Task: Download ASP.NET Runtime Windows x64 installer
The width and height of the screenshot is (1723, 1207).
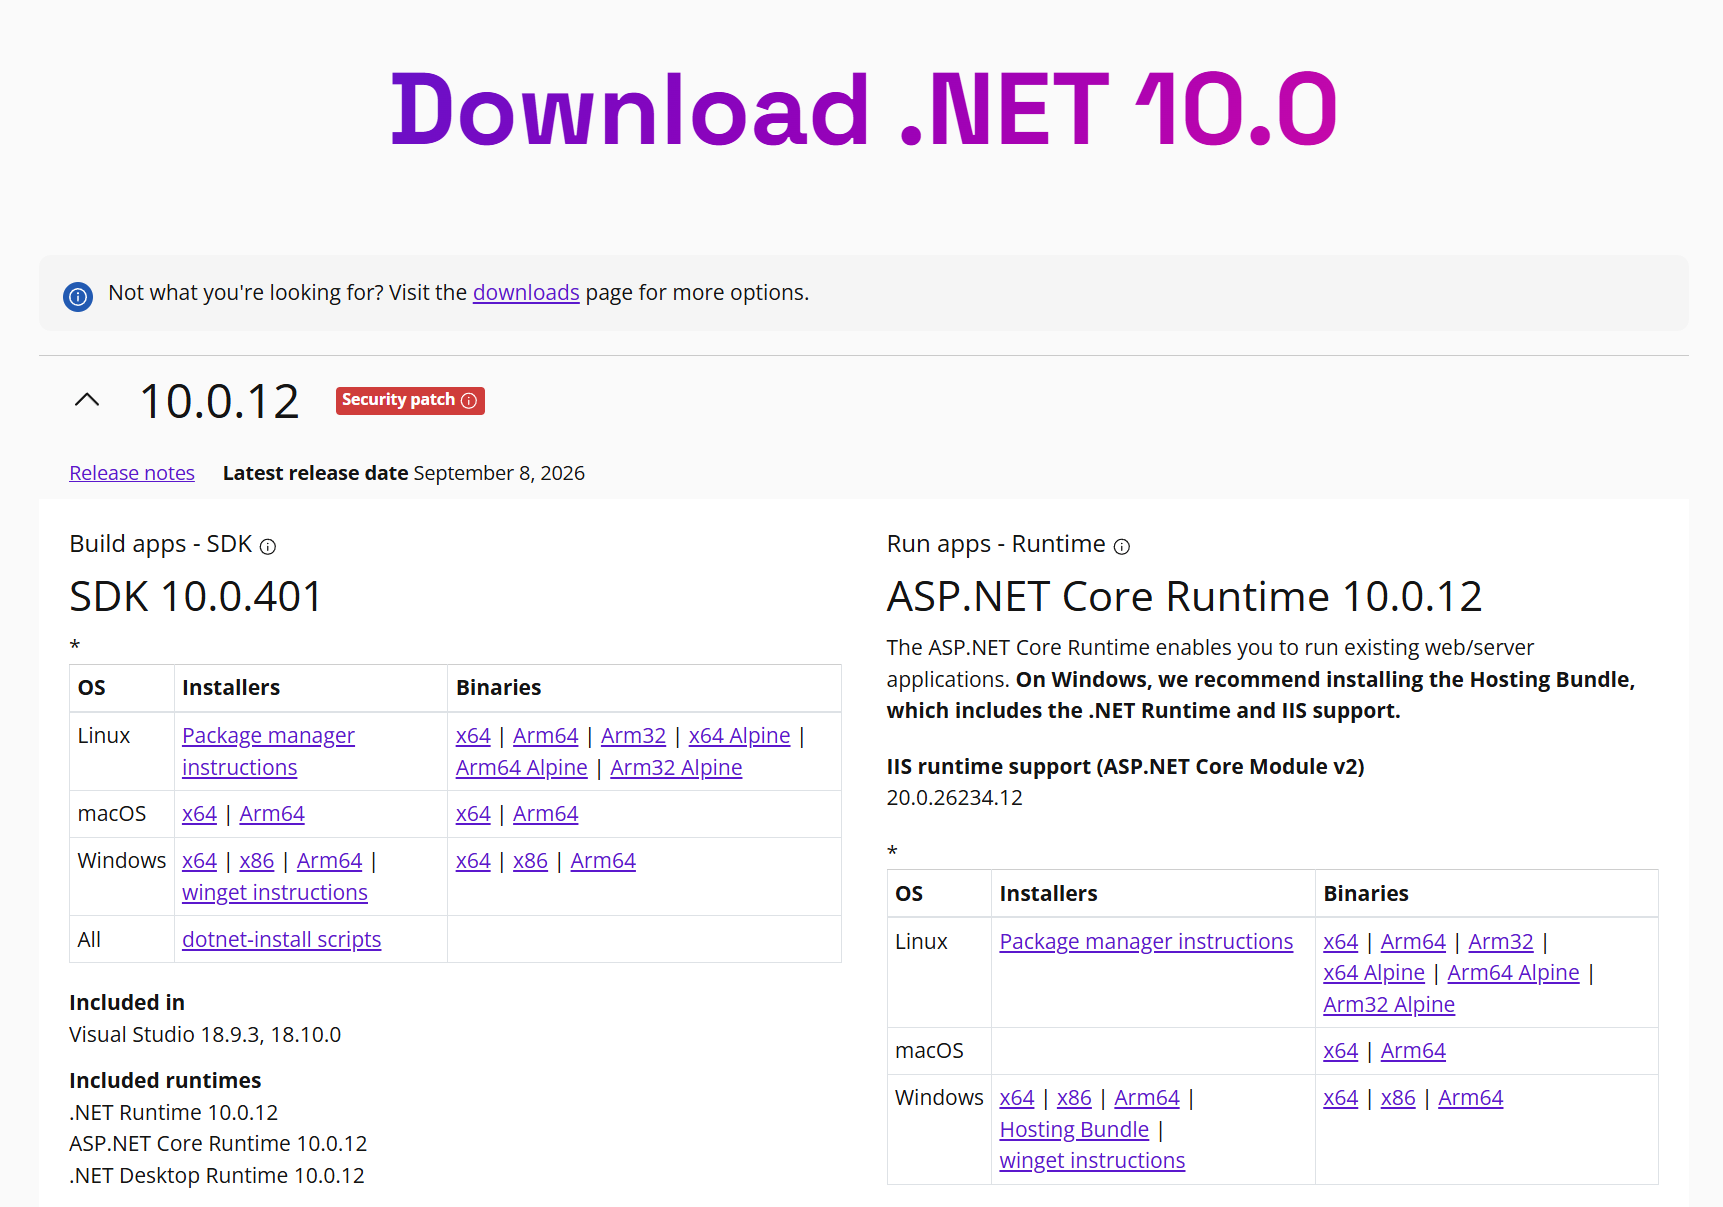Action: (1017, 1098)
